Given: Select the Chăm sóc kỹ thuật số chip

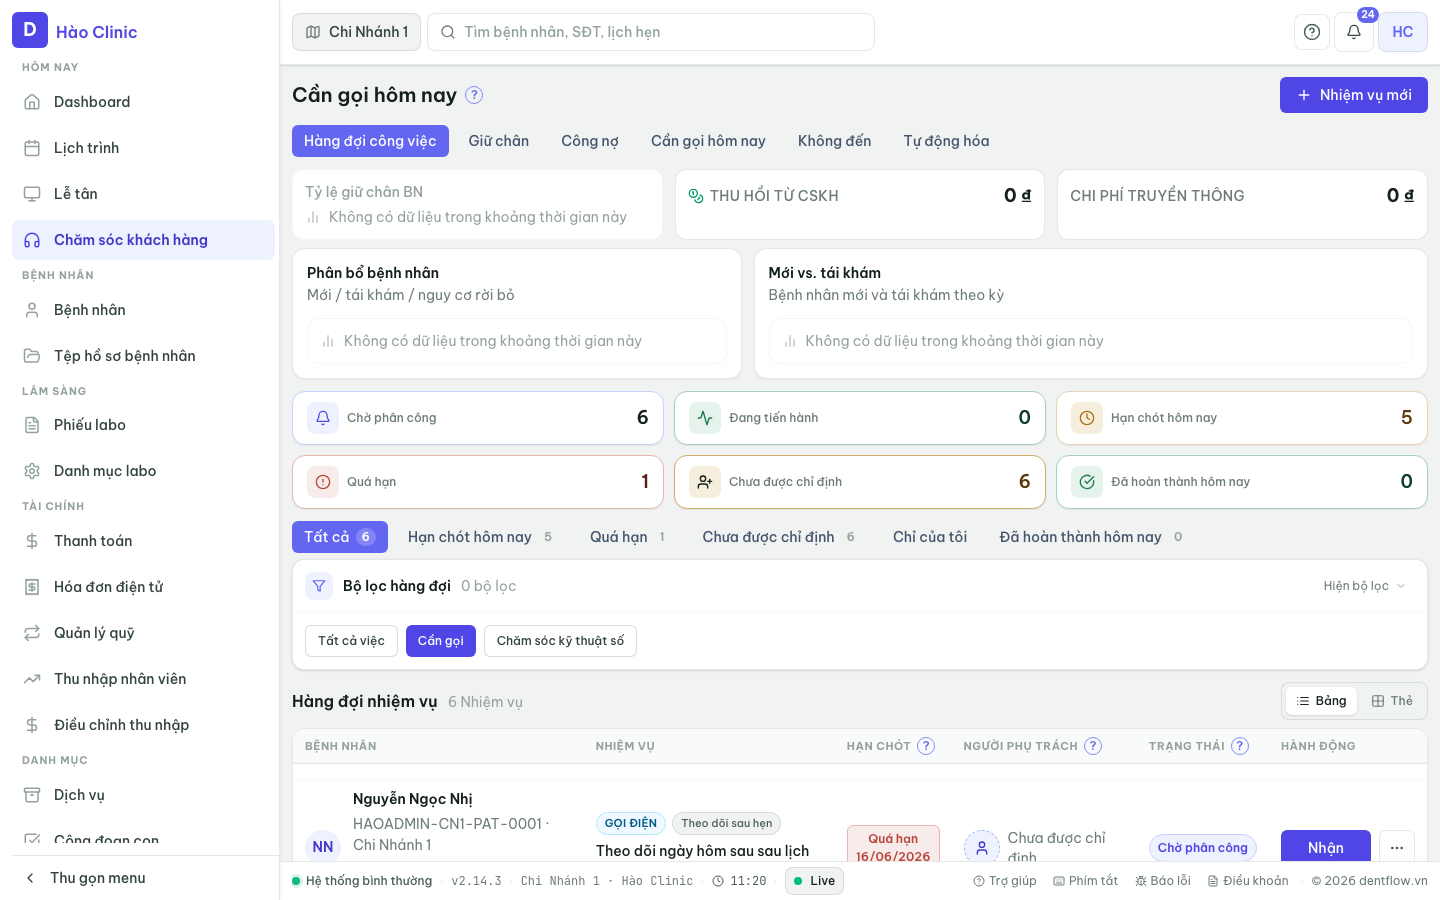Looking at the screenshot, I should point(560,641).
